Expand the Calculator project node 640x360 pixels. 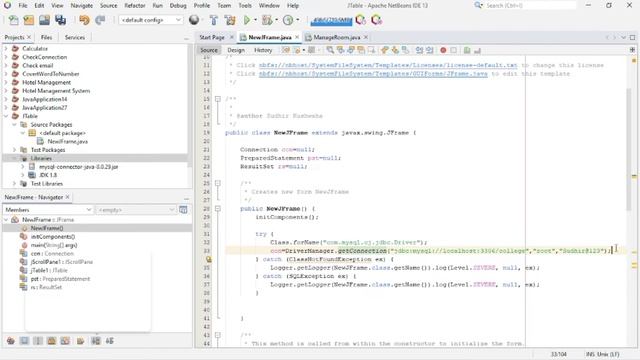[x=6, y=49]
